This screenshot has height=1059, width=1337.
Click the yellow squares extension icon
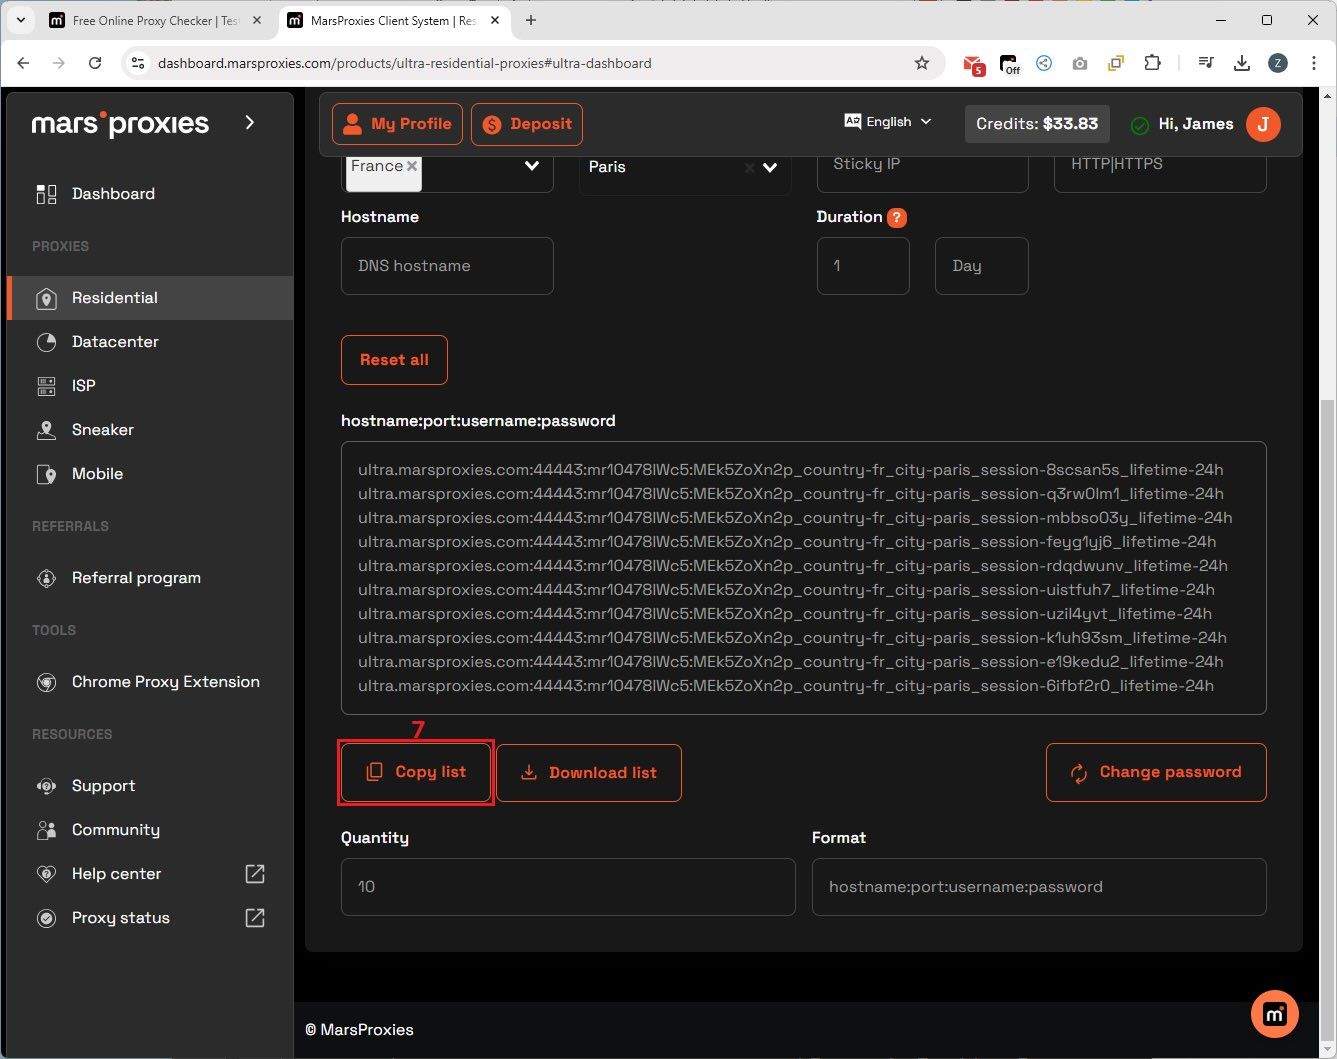1116,63
